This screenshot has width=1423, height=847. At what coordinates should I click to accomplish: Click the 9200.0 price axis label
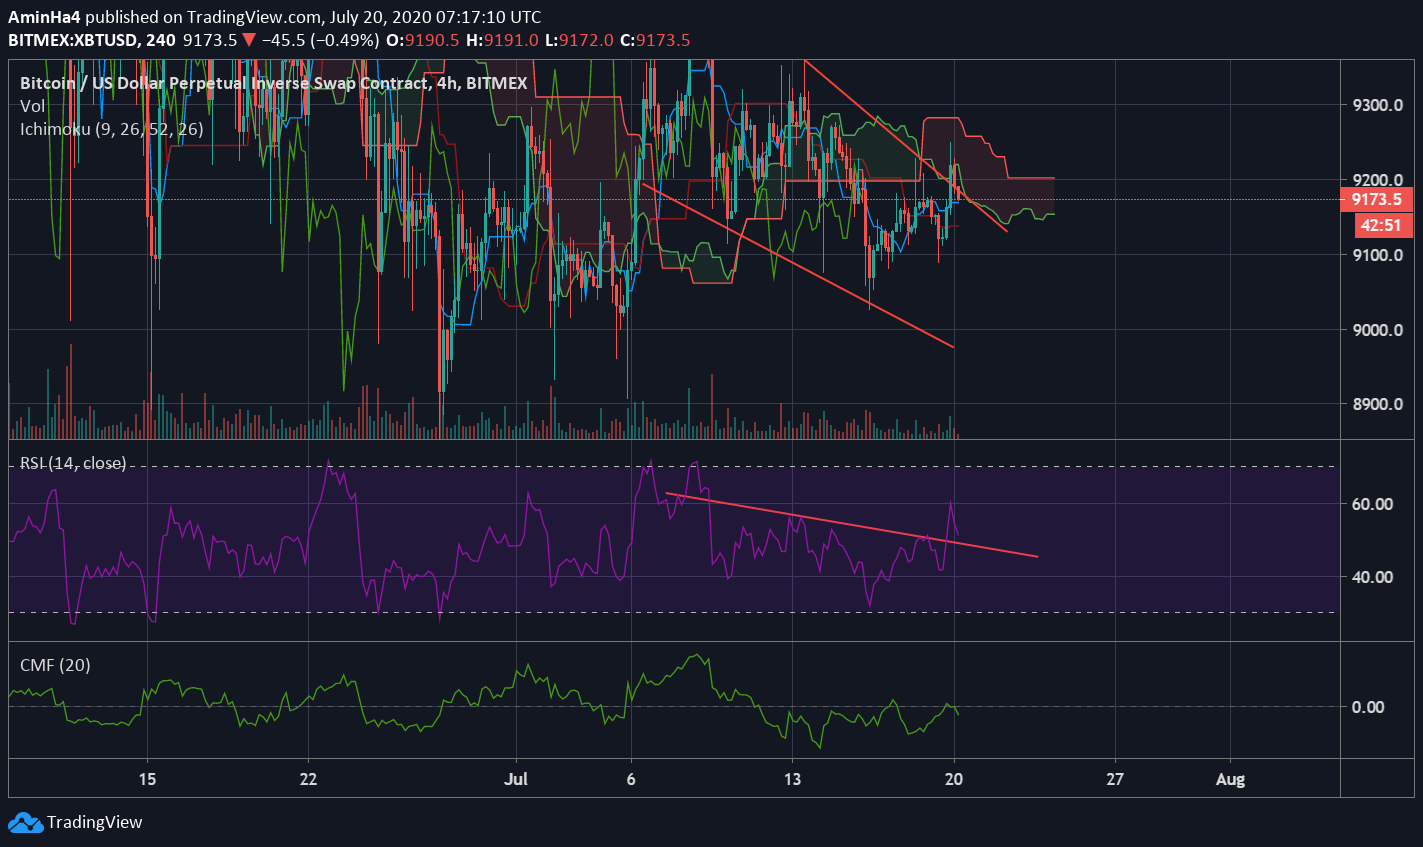pos(1377,180)
